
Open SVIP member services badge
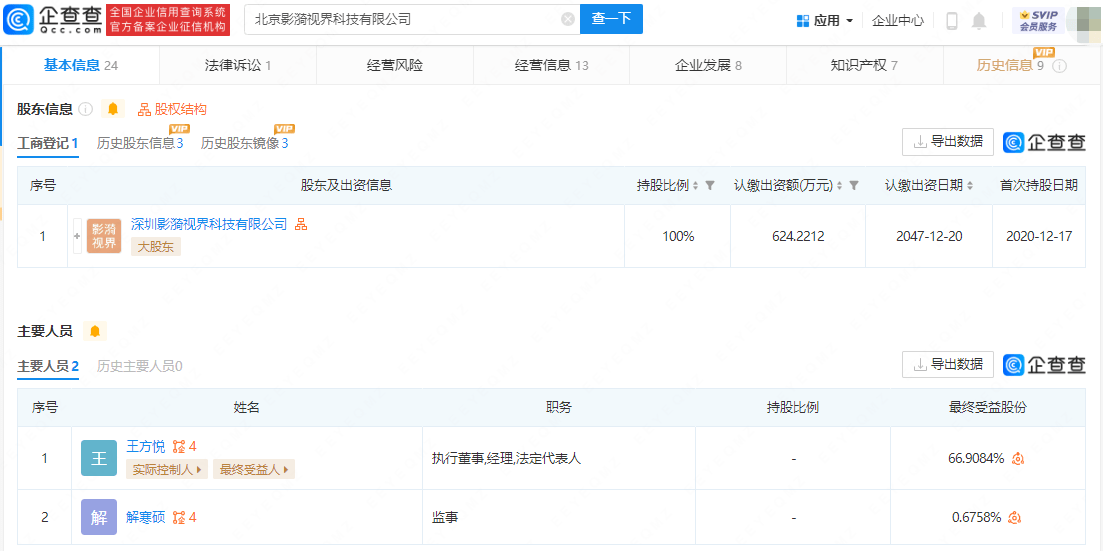pos(1038,20)
